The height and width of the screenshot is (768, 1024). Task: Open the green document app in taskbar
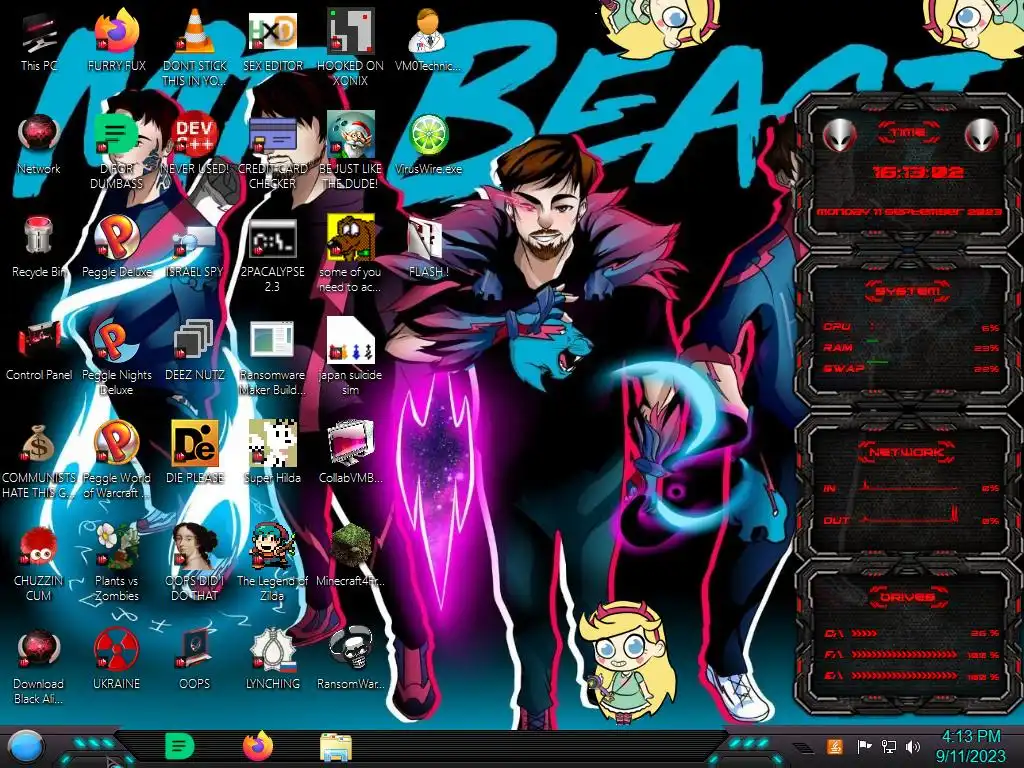point(179,746)
